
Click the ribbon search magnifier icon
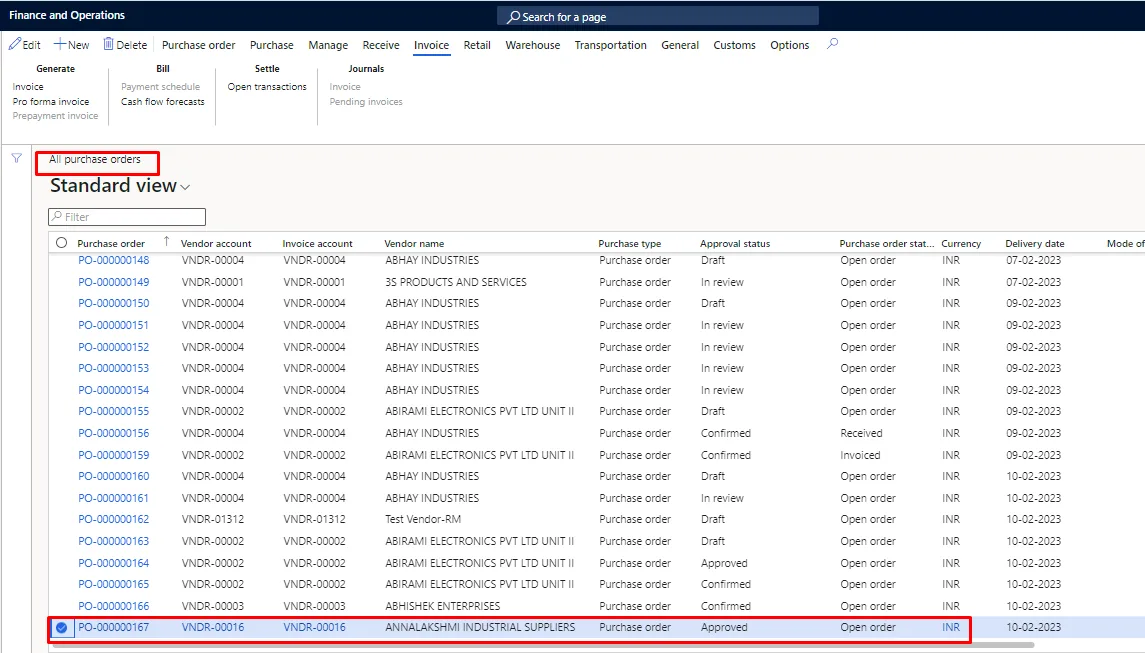click(832, 45)
